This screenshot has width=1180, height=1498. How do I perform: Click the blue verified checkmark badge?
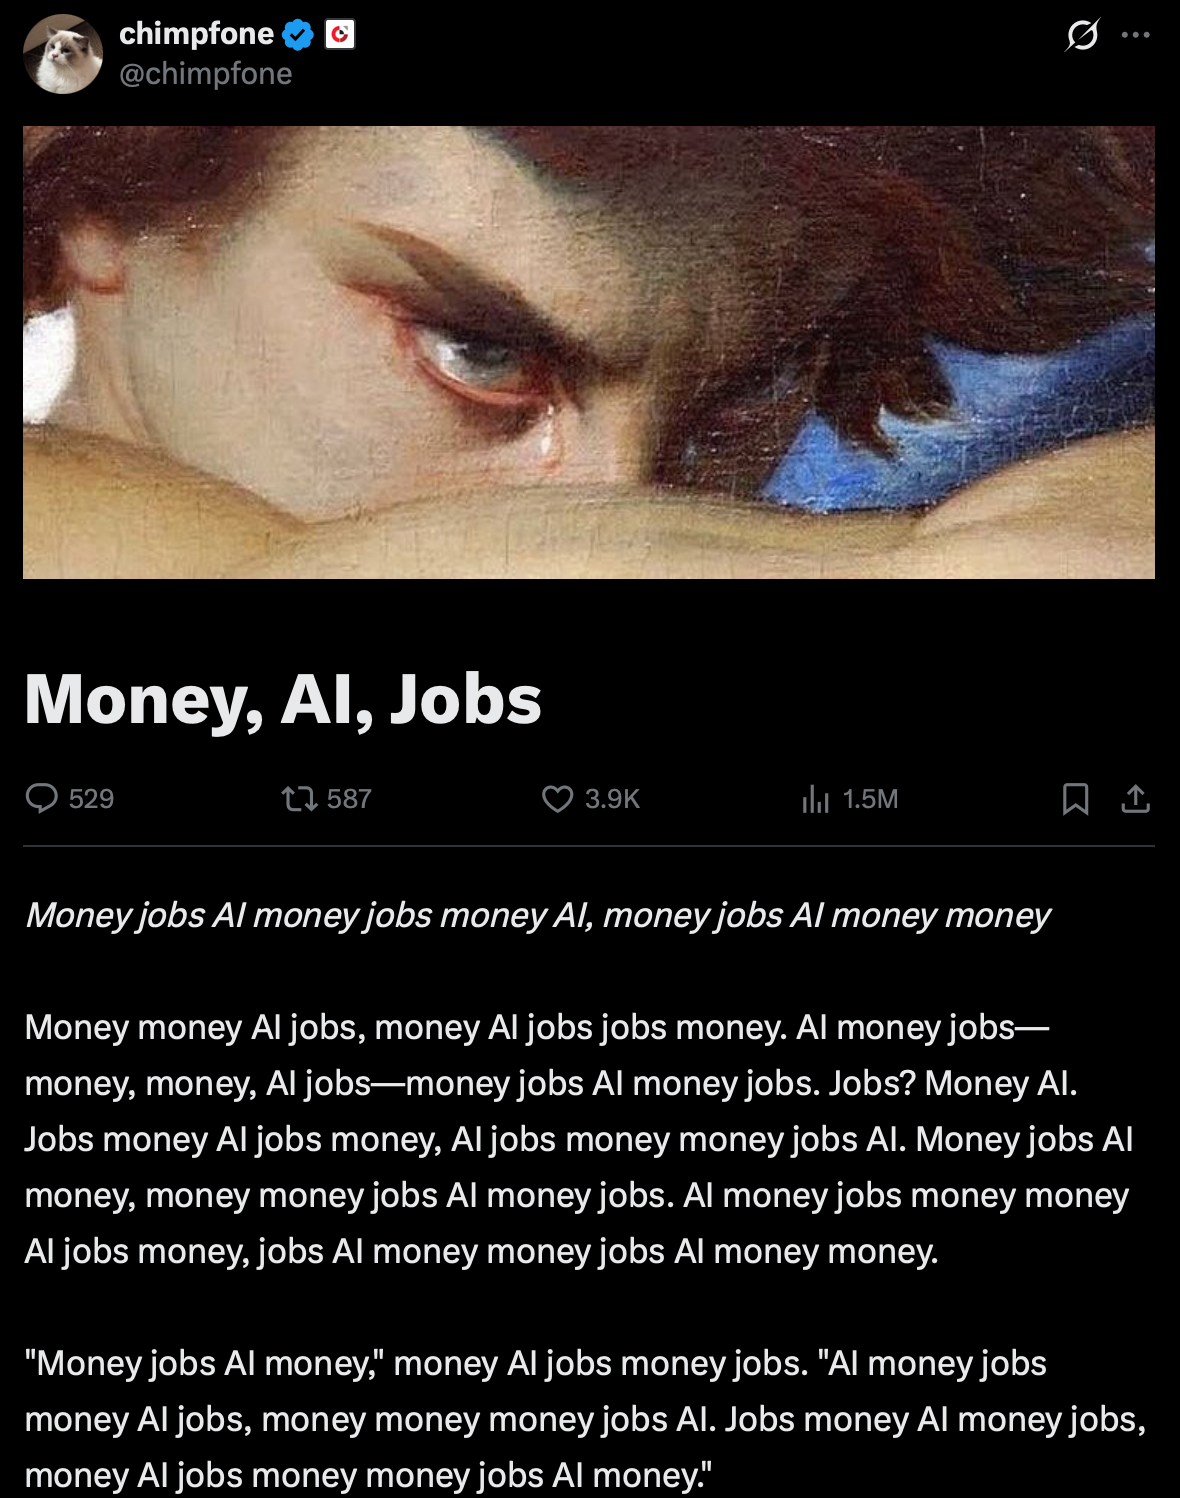click(298, 35)
